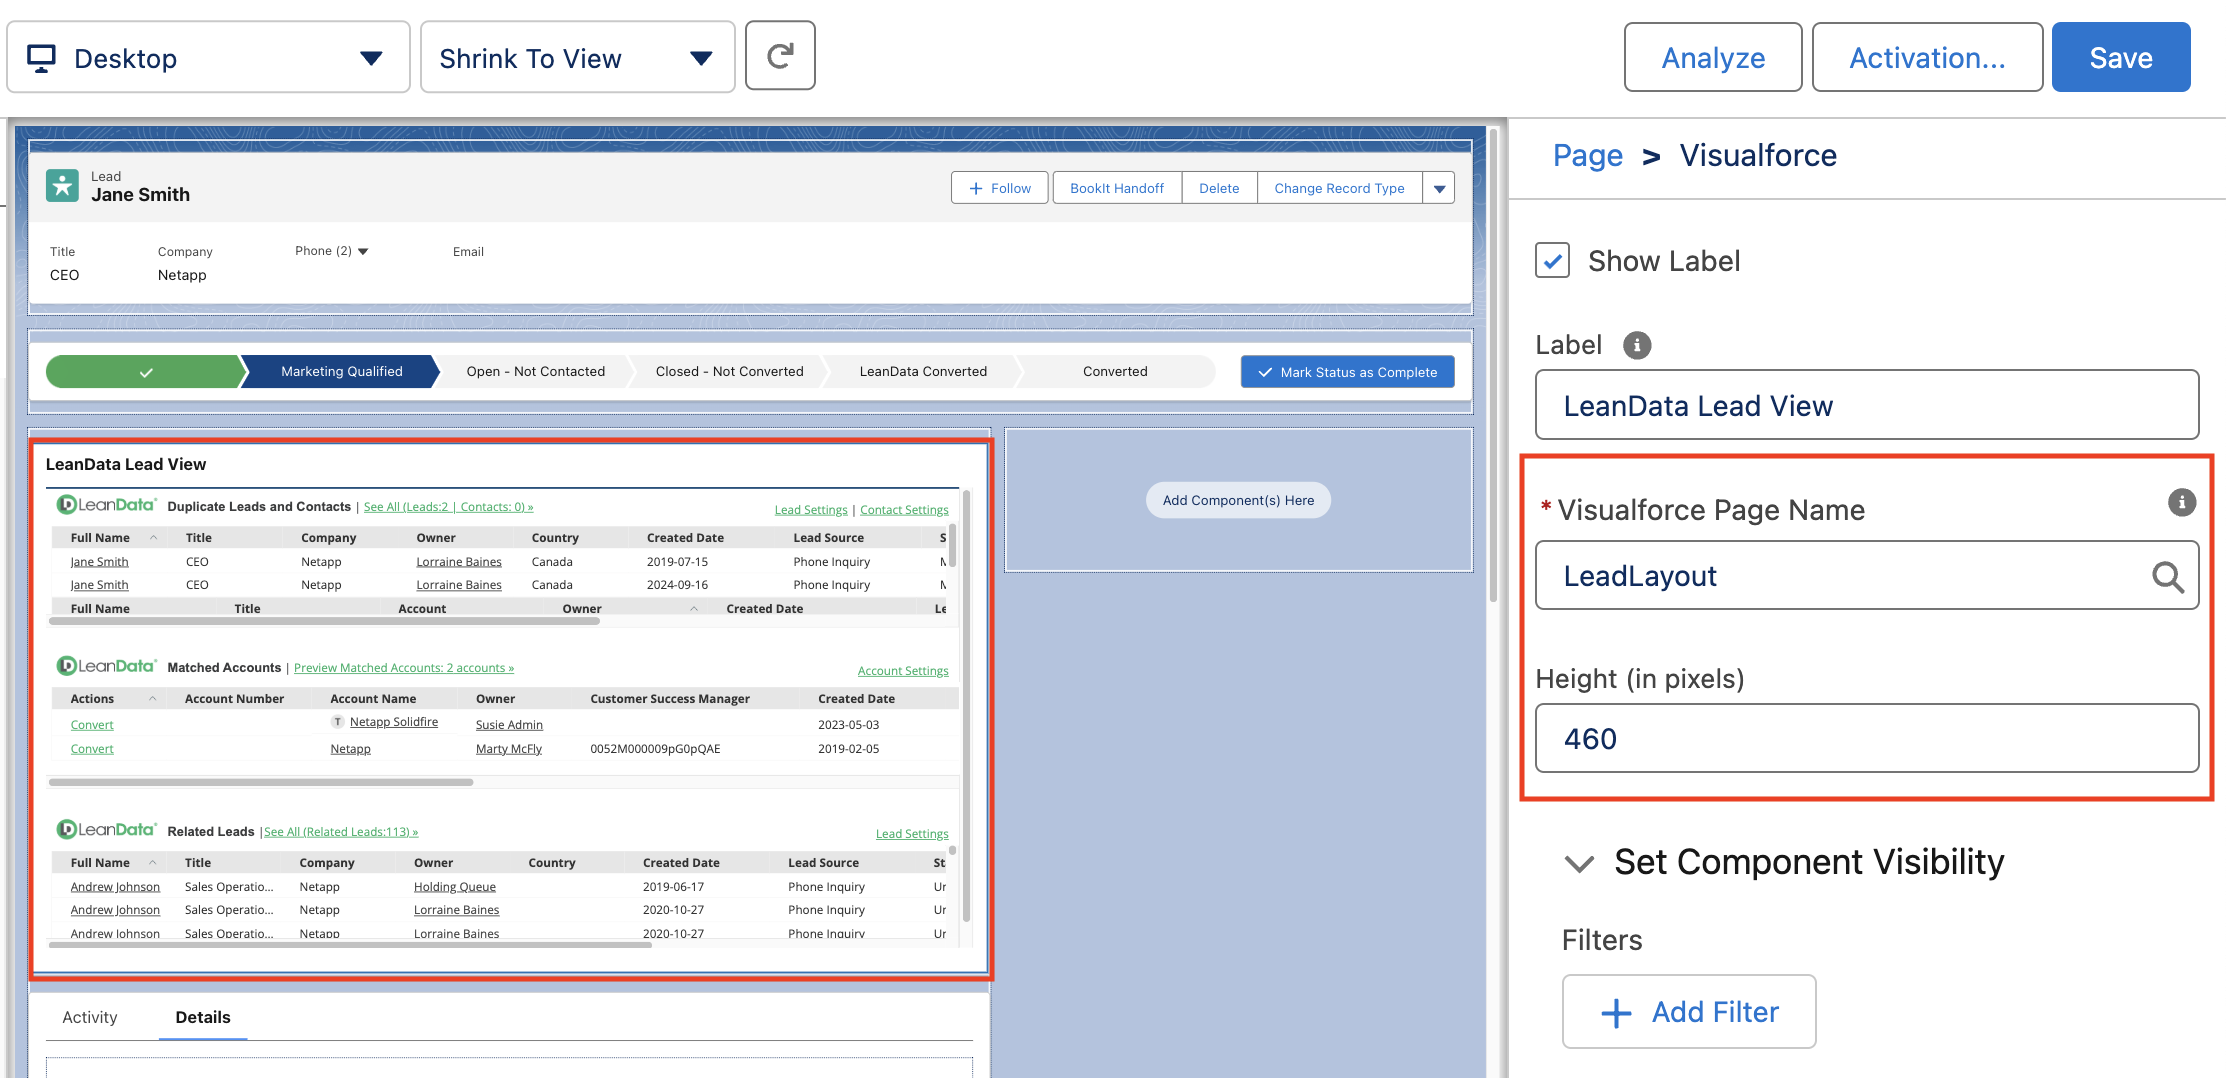Click the Height (in pixels) field
2226x1078 pixels.
[x=1867, y=738]
